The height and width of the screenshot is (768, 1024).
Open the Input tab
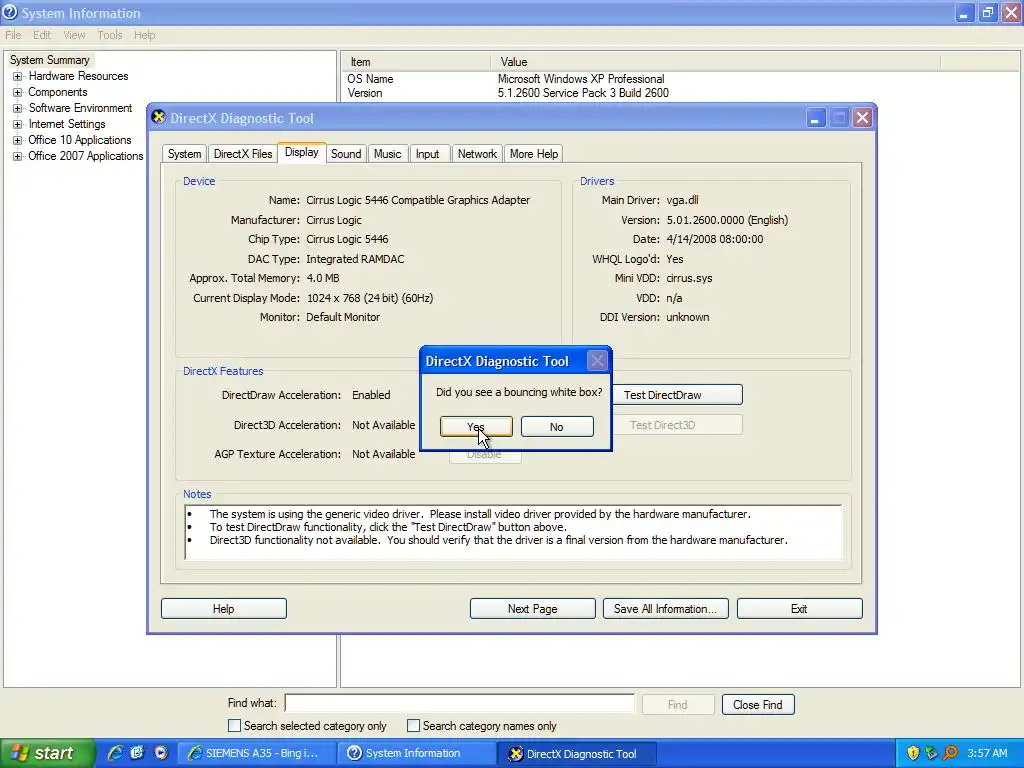(428, 153)
